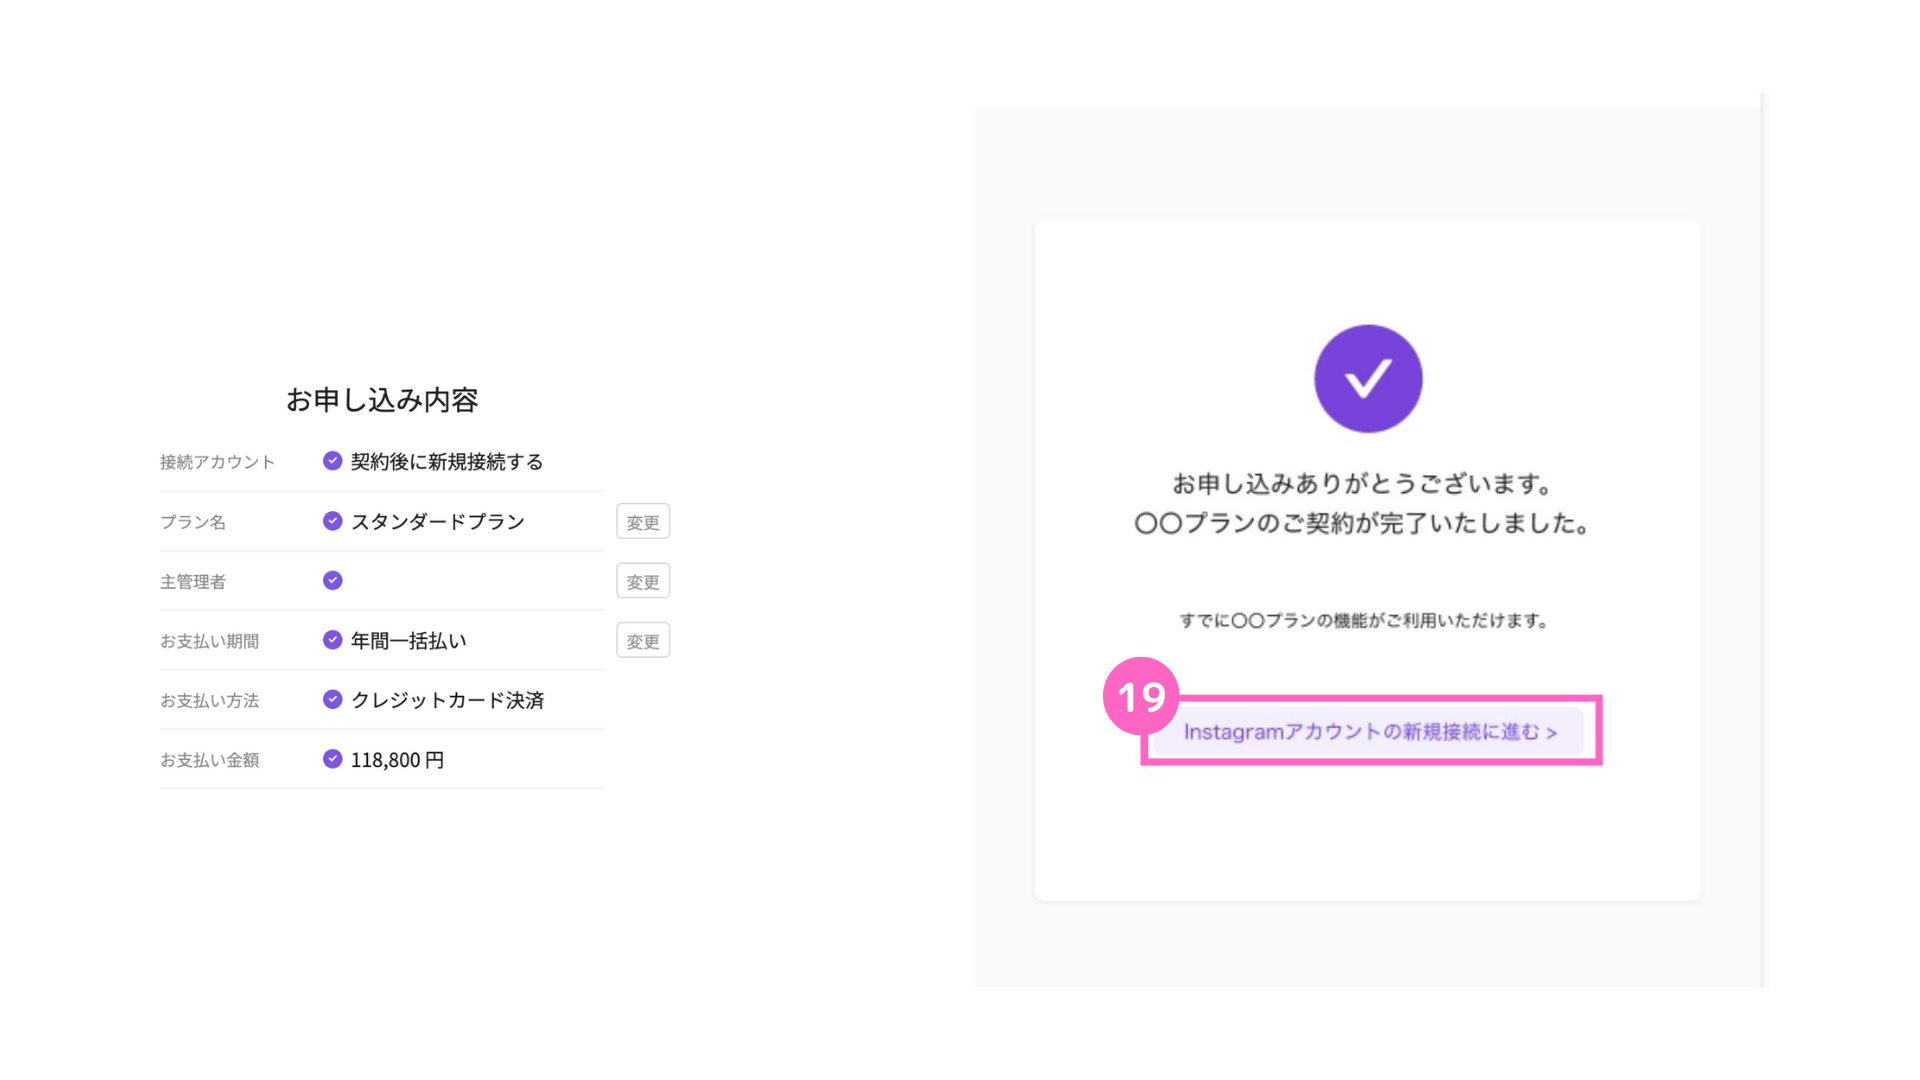Click the お申し込み内容 heading
1920x1080 pixels.
coord(382,400)
